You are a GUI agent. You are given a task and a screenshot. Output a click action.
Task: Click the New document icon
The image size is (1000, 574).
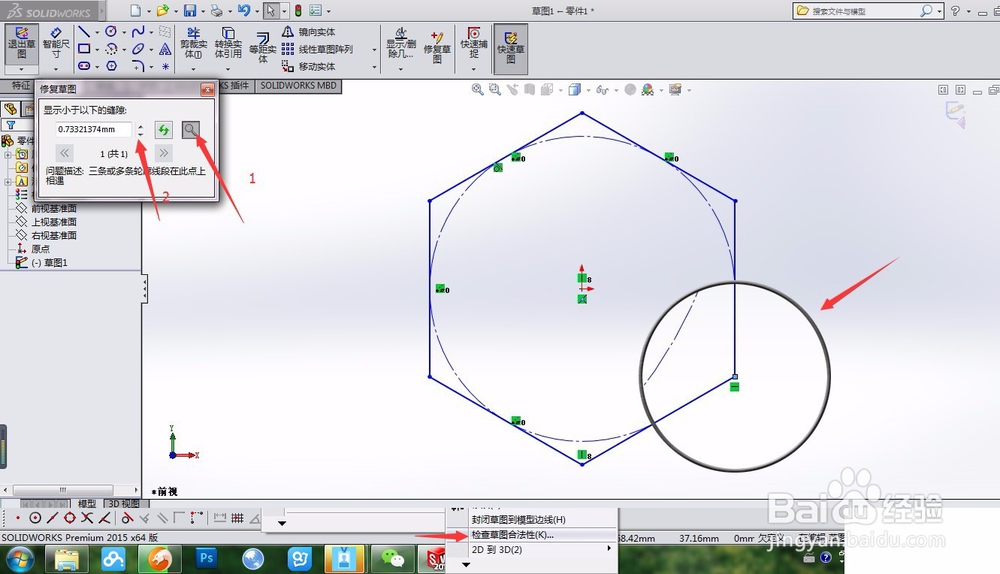135,10
